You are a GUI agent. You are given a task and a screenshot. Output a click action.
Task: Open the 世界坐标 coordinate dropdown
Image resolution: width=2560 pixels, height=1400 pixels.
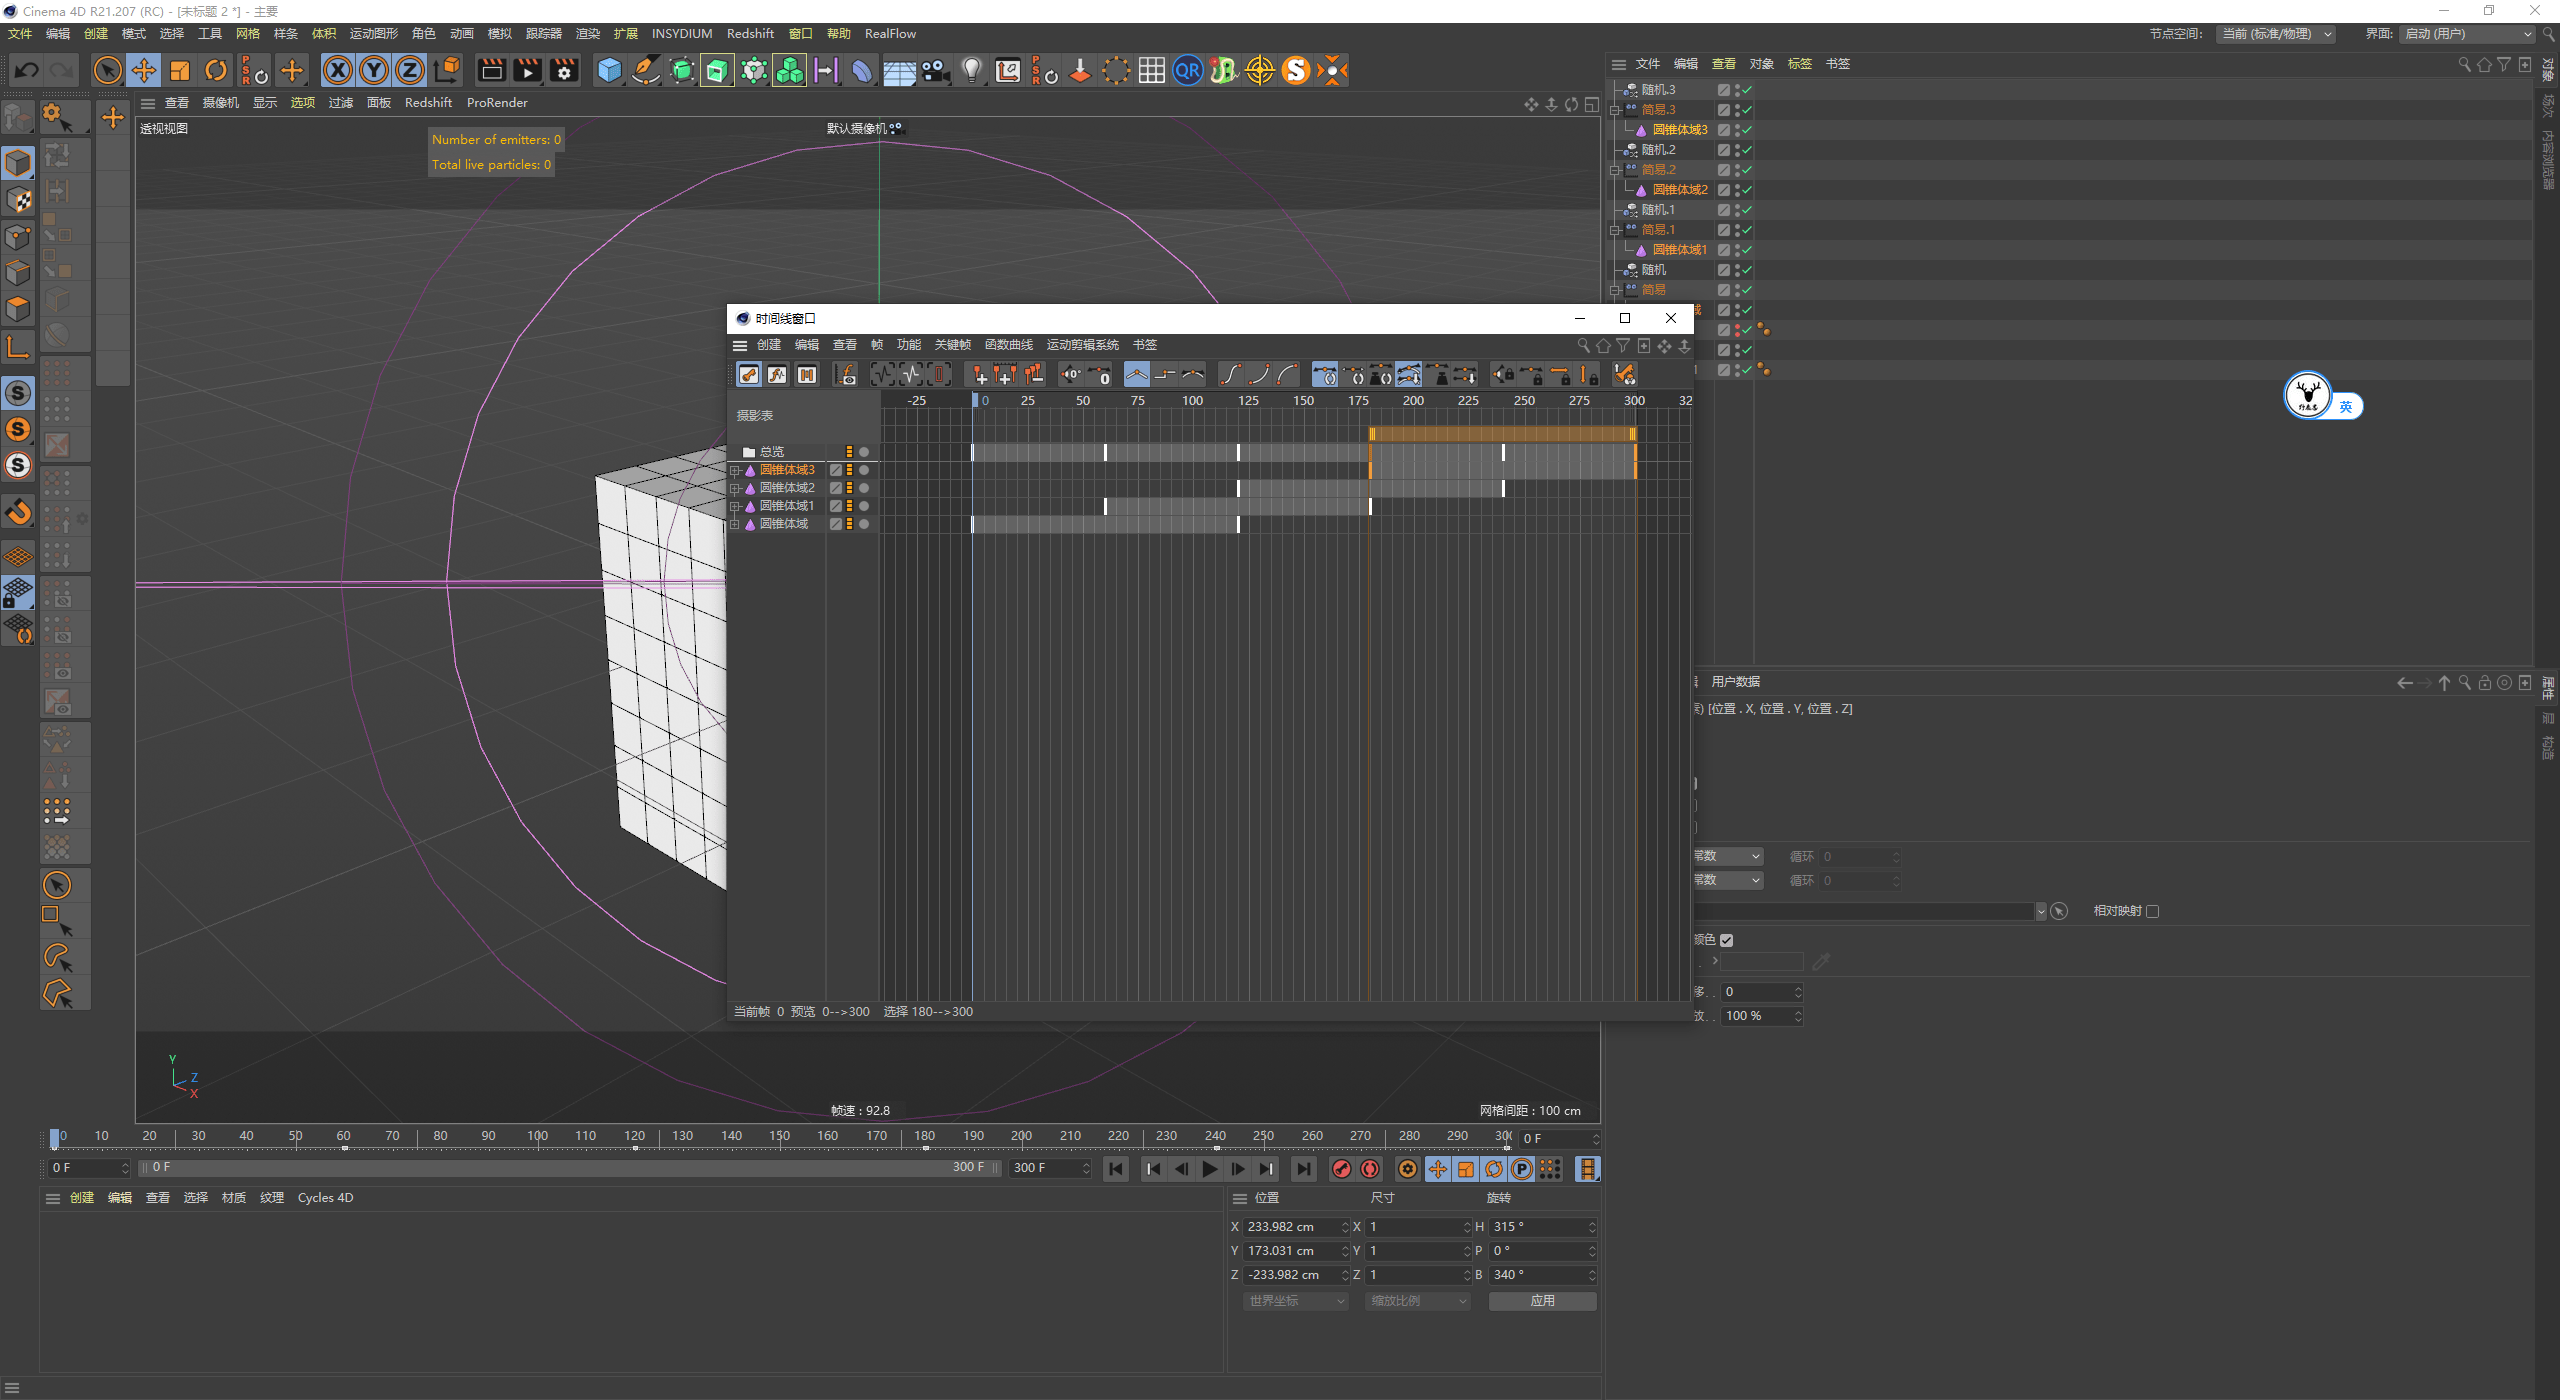tap(1296, 1301)
